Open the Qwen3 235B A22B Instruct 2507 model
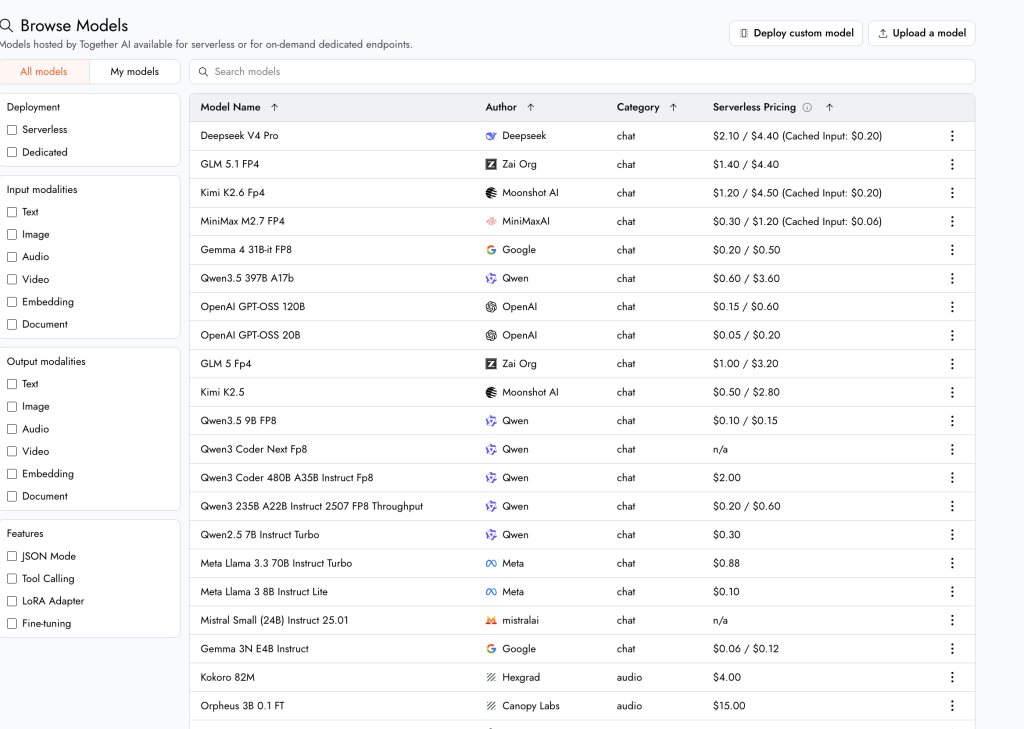 (x=312, y=506)
